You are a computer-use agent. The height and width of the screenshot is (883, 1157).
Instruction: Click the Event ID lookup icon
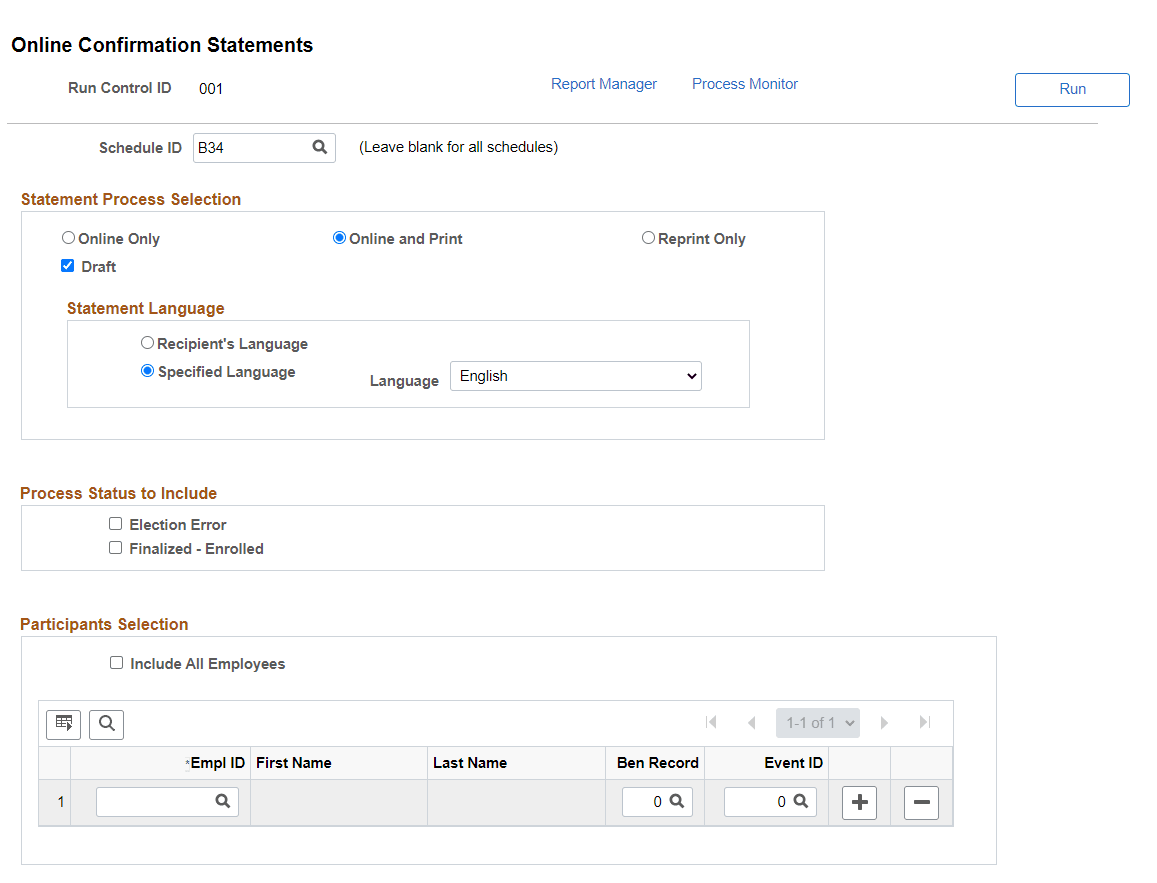click(x=800, y=801)
